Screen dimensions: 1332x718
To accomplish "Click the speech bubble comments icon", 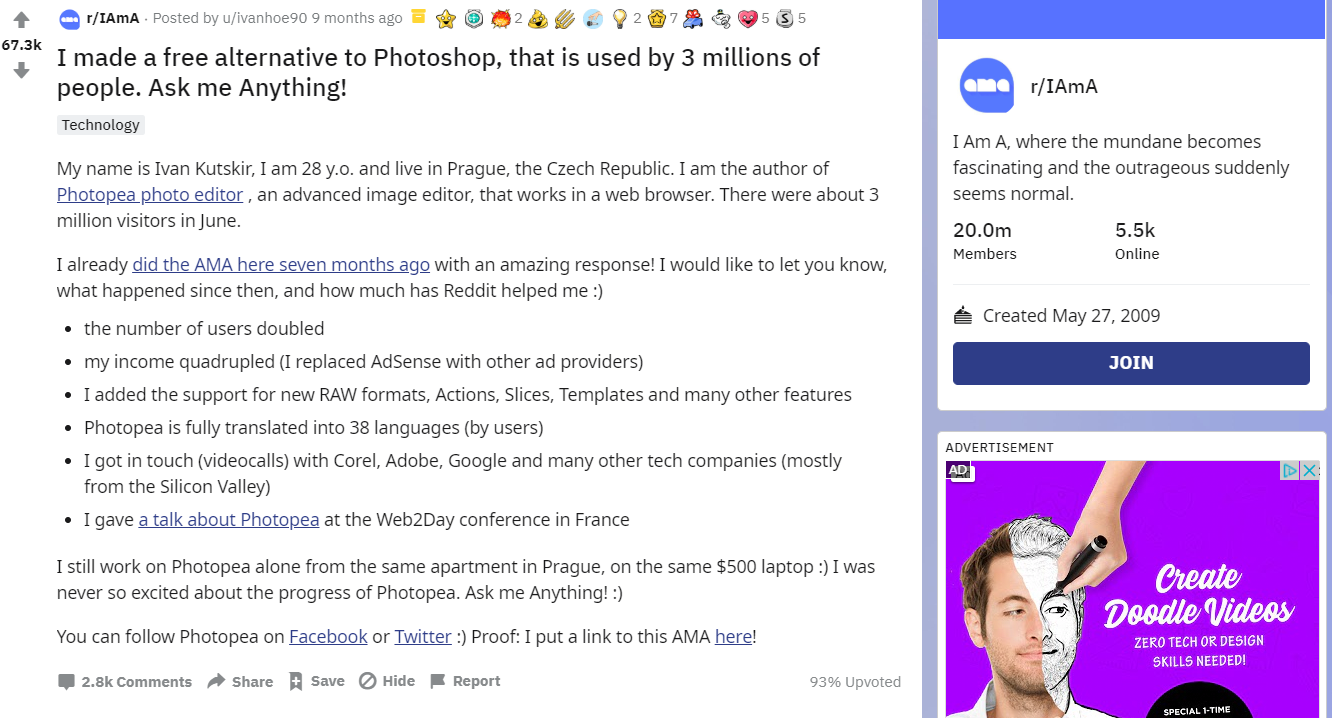I will tap(67, 682).
